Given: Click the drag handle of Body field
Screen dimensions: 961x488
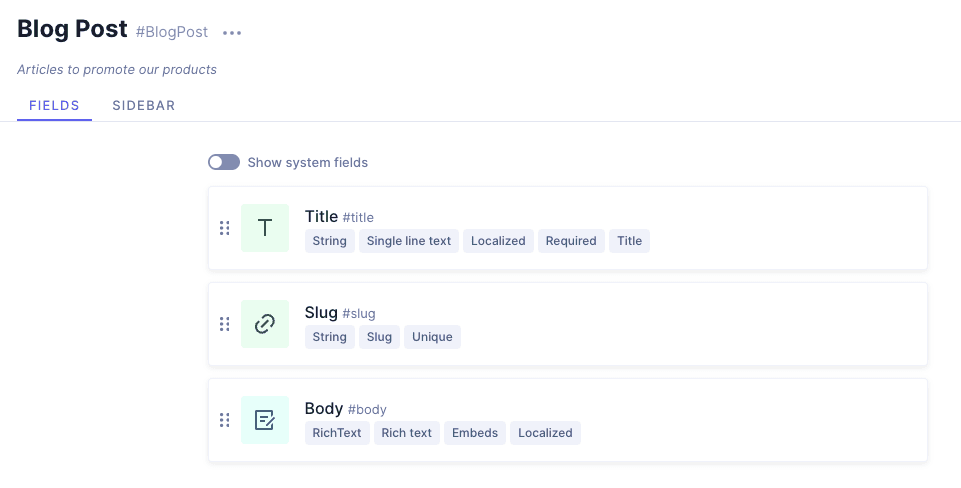Looking at the screenshot, I should (225, 420).
